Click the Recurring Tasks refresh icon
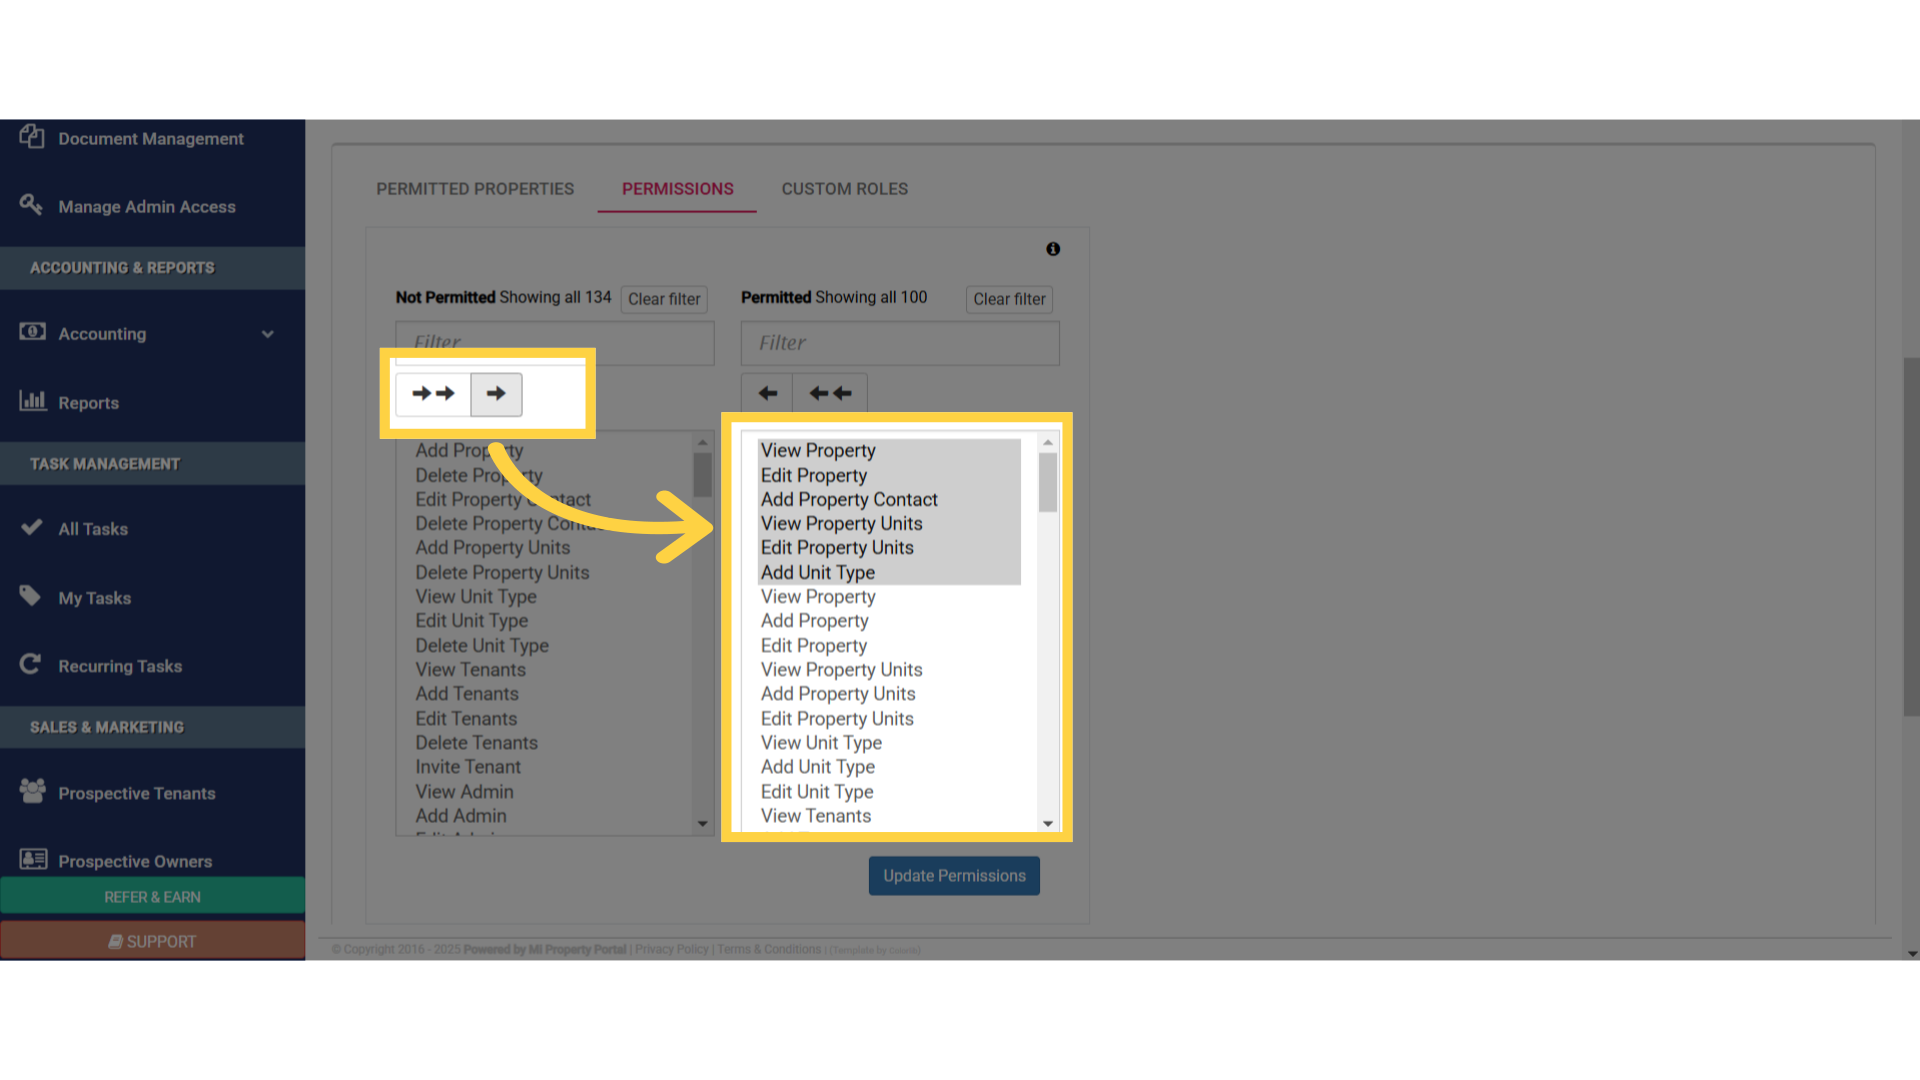This screenshot has width=1920, height=1080. 31,664
